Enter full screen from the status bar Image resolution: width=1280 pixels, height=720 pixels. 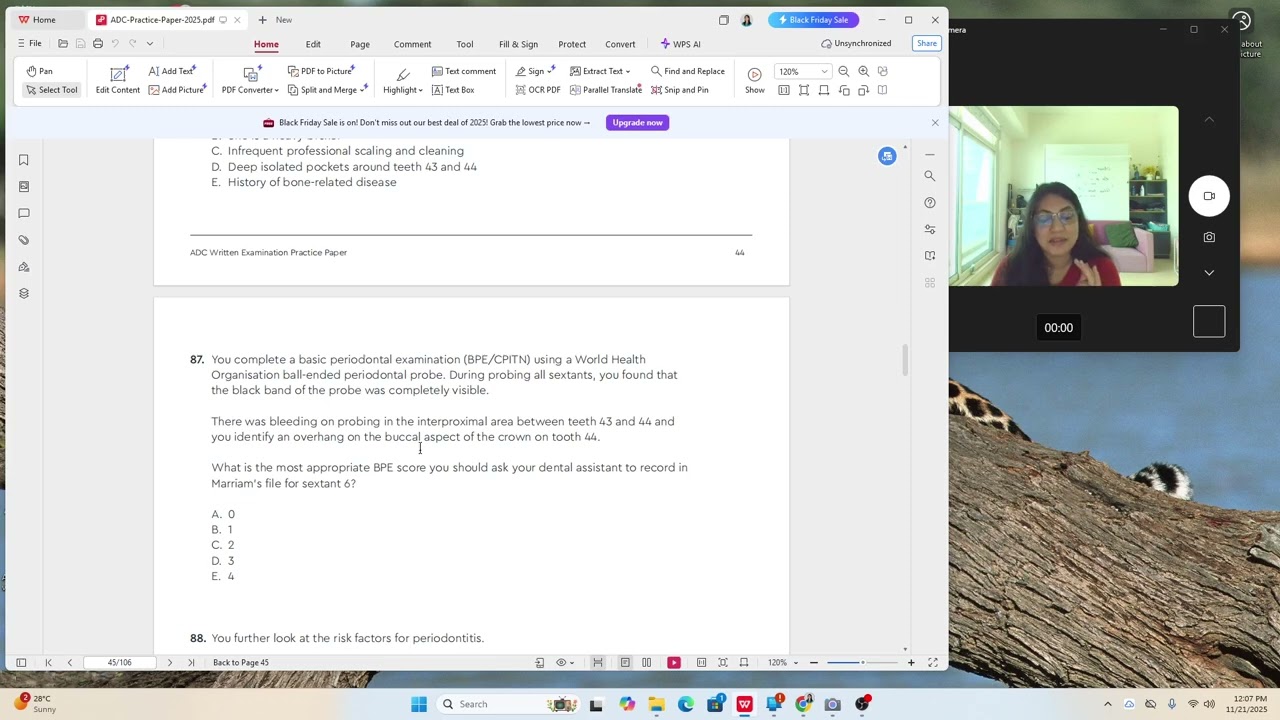933,663
